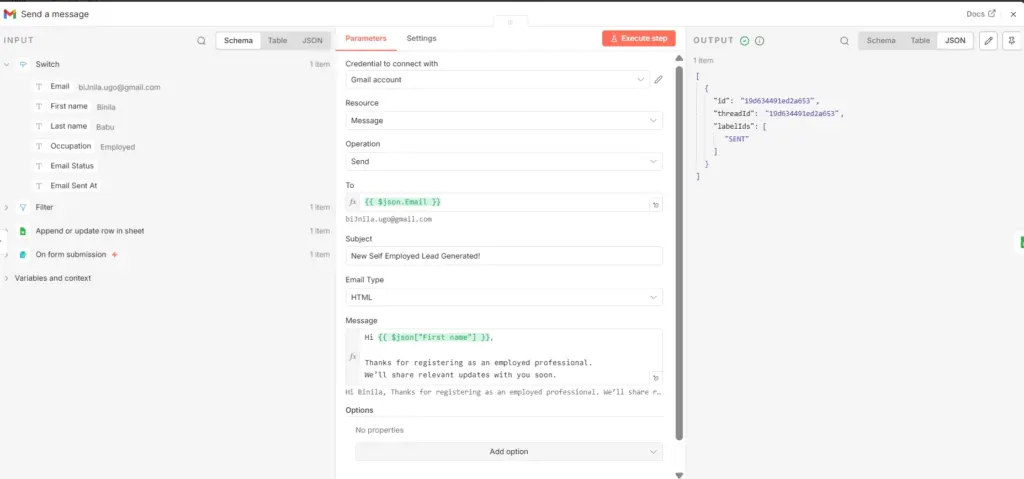The height and width of the screenshot is (479, 1024).
Task: Open expression editor icon in Message field
Action: coord(656,378)
